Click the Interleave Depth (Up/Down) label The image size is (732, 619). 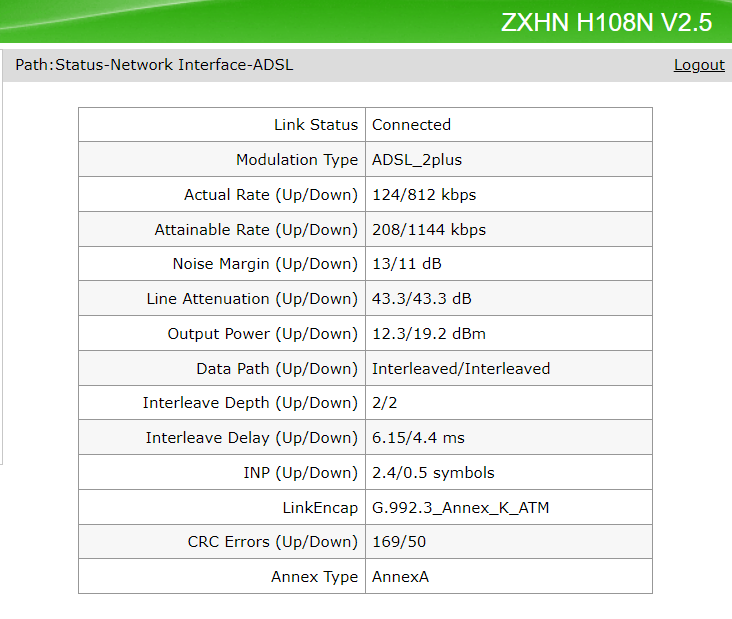pos(250,403)
